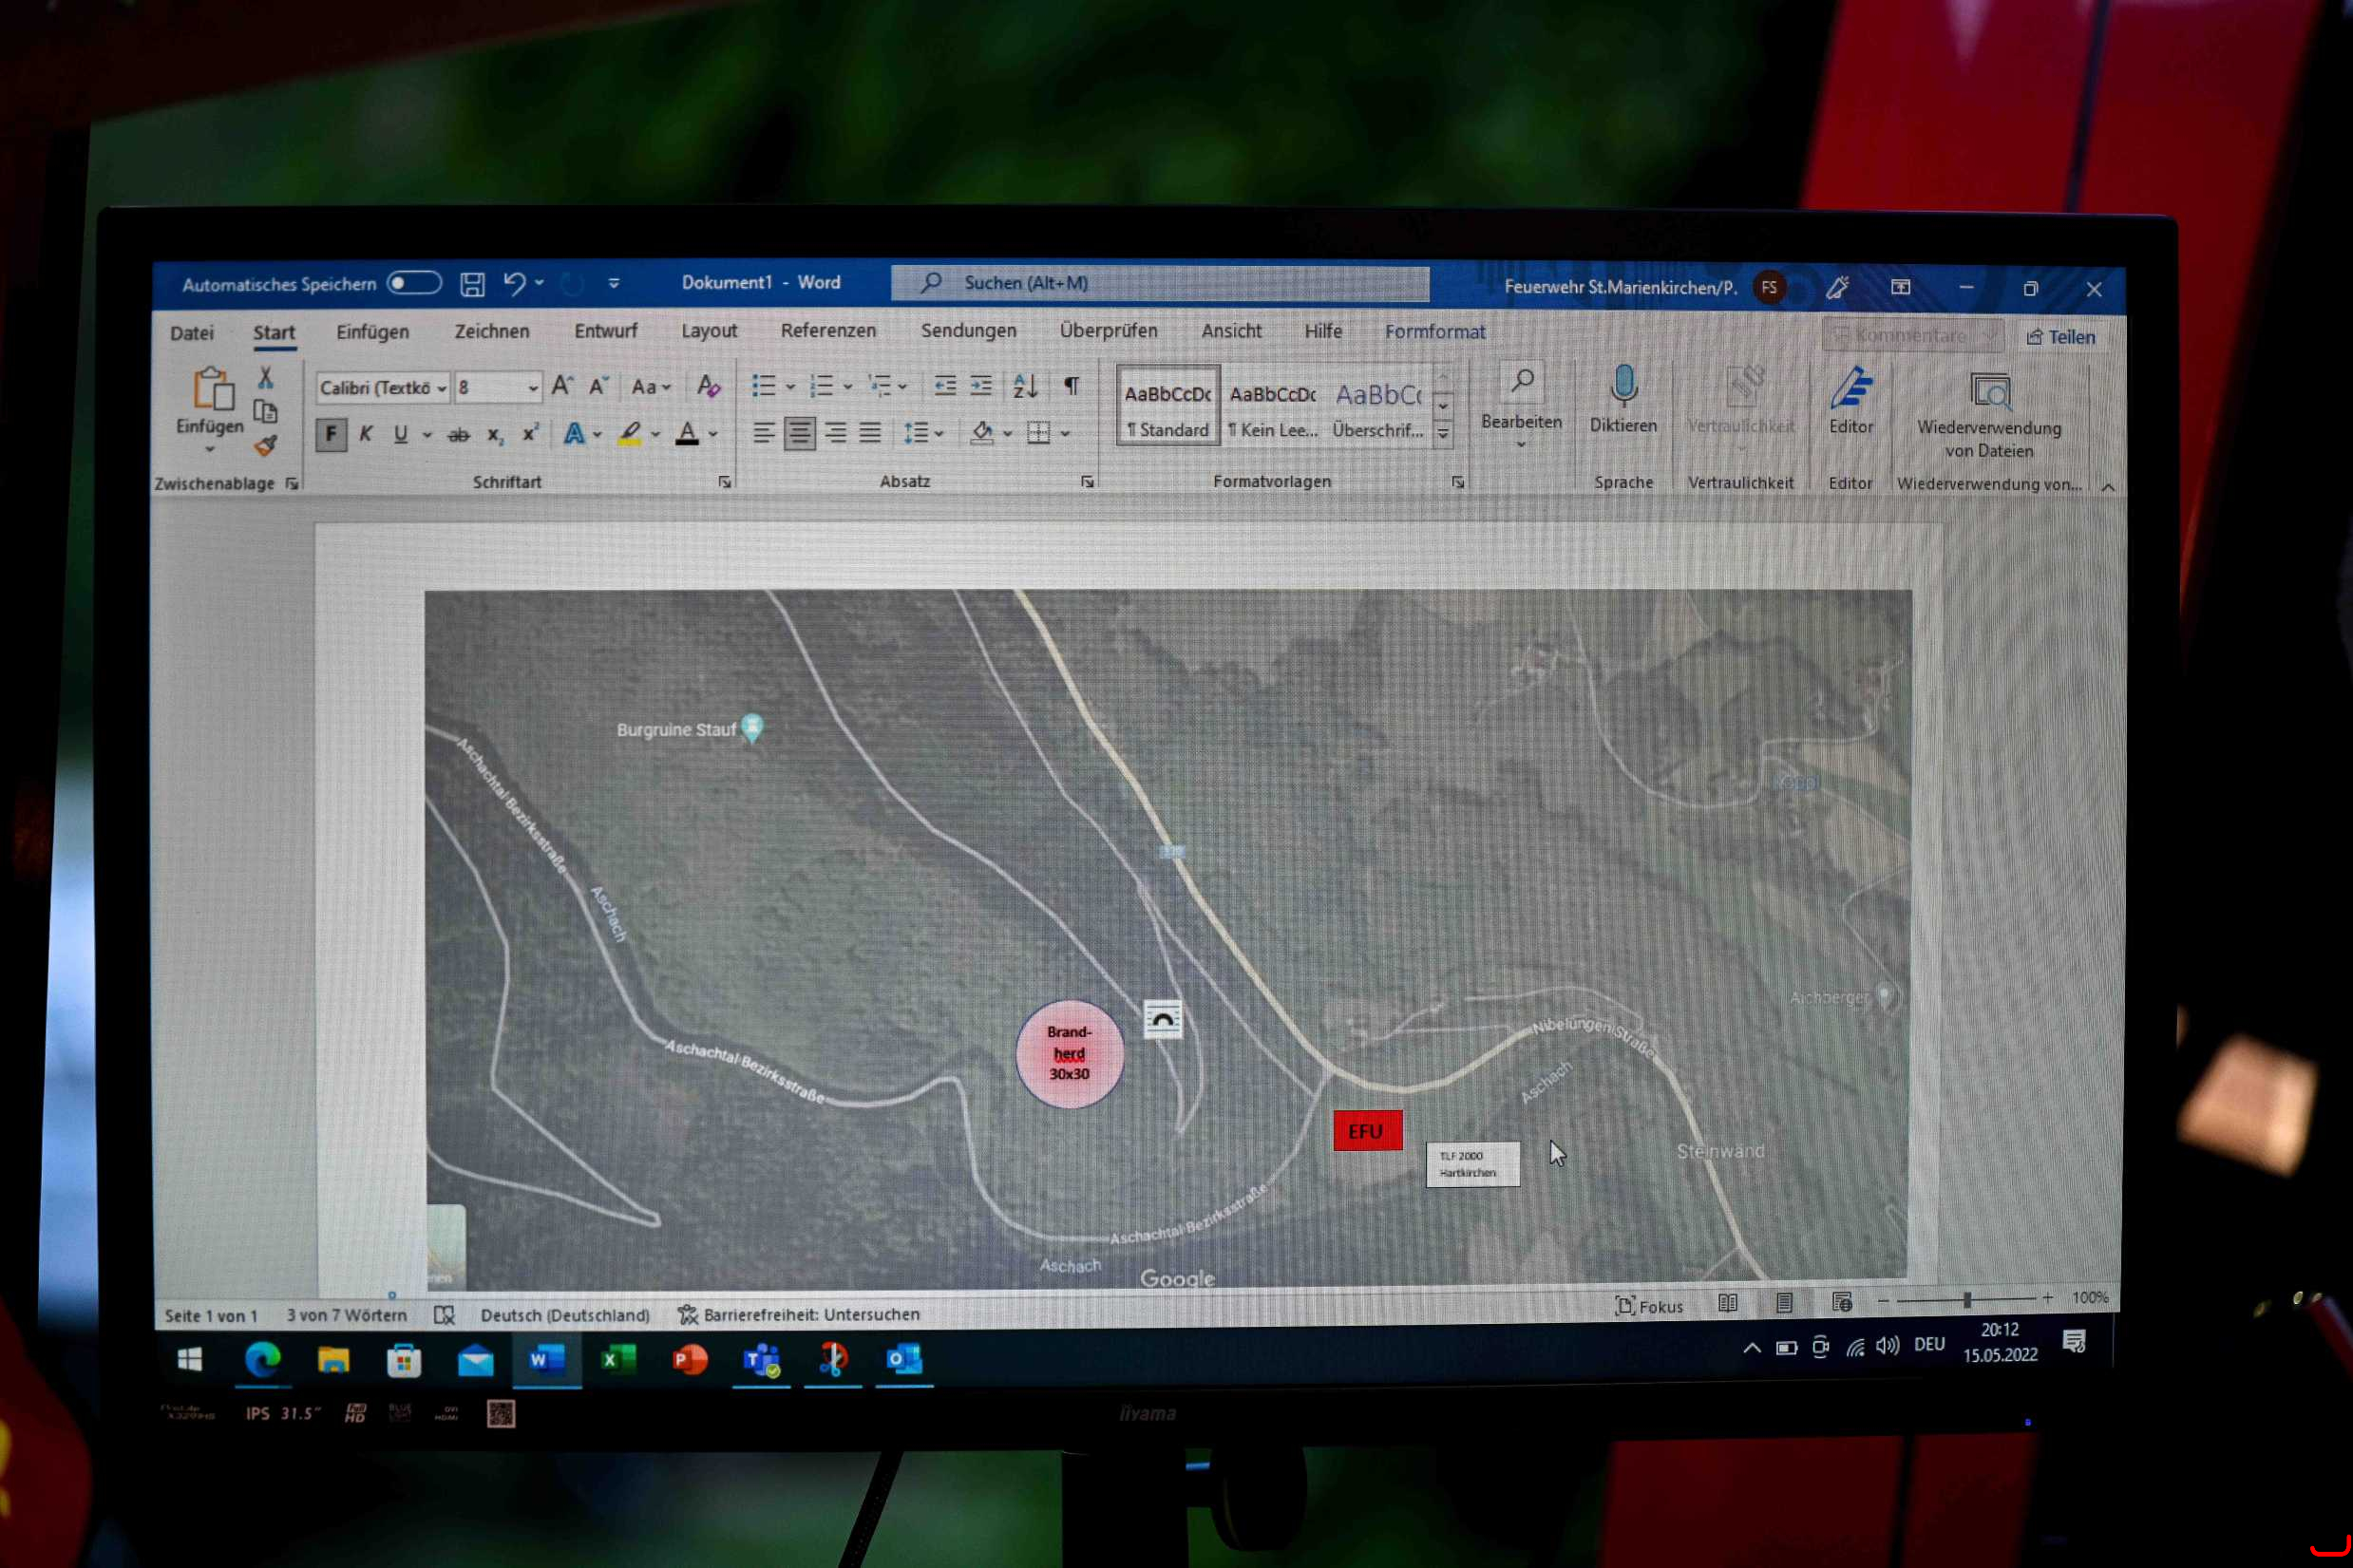
Task: Toggle the Automatisches Speichern switch
Action: click(x=415, y=283)
